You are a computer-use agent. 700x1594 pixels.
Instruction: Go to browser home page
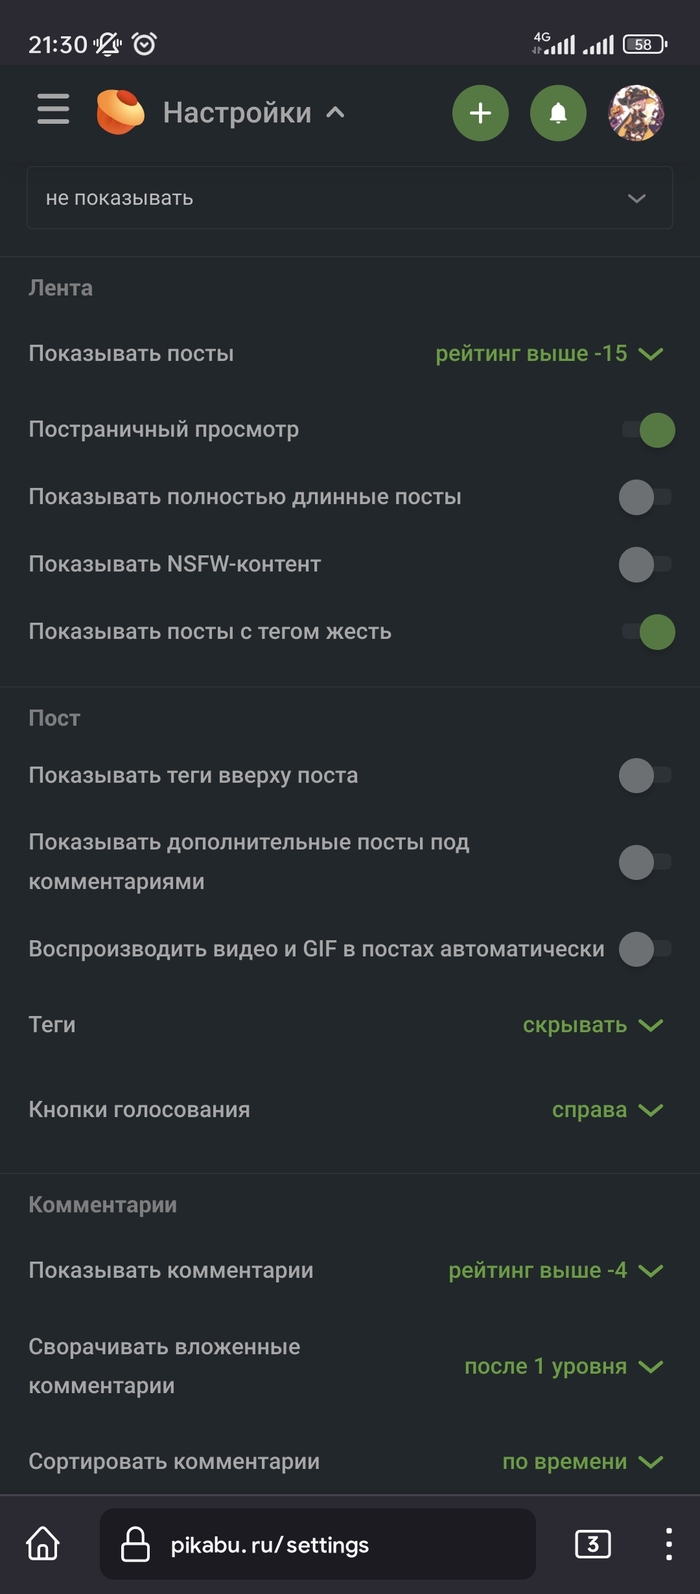pyautogui.click(x=43, y=1544)
